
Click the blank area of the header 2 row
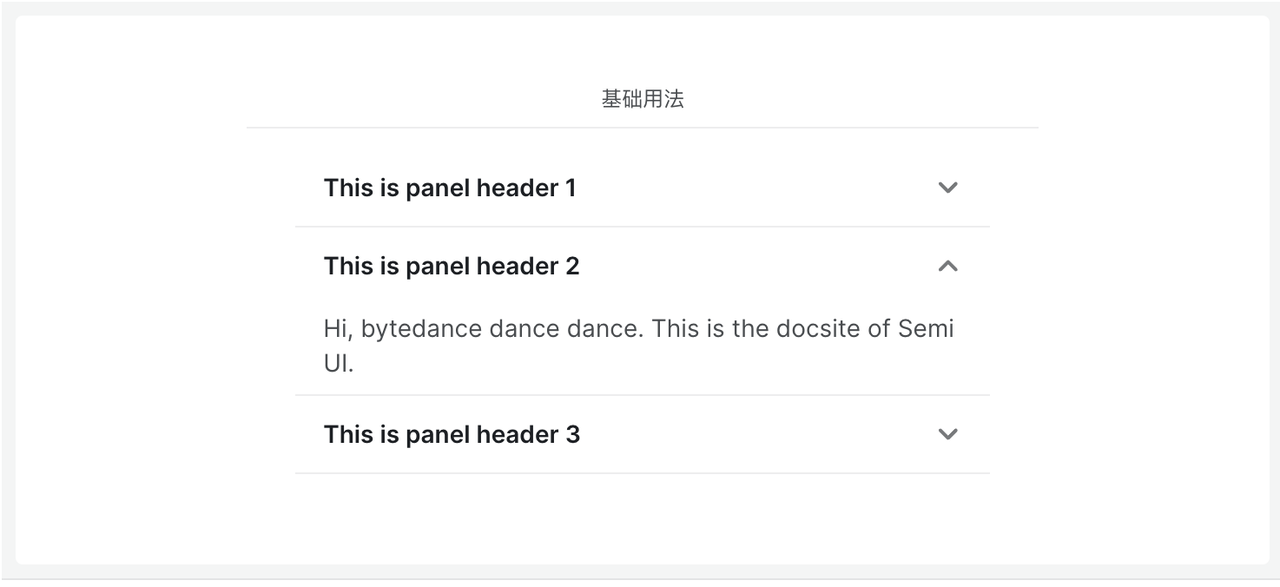pos(758,266)
